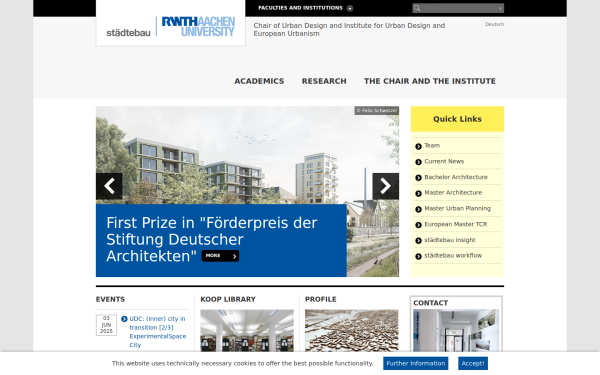Click arrow bullet beside Master Architecture
The width and height of the screenshot is (600, 375).
coord(418,193)
